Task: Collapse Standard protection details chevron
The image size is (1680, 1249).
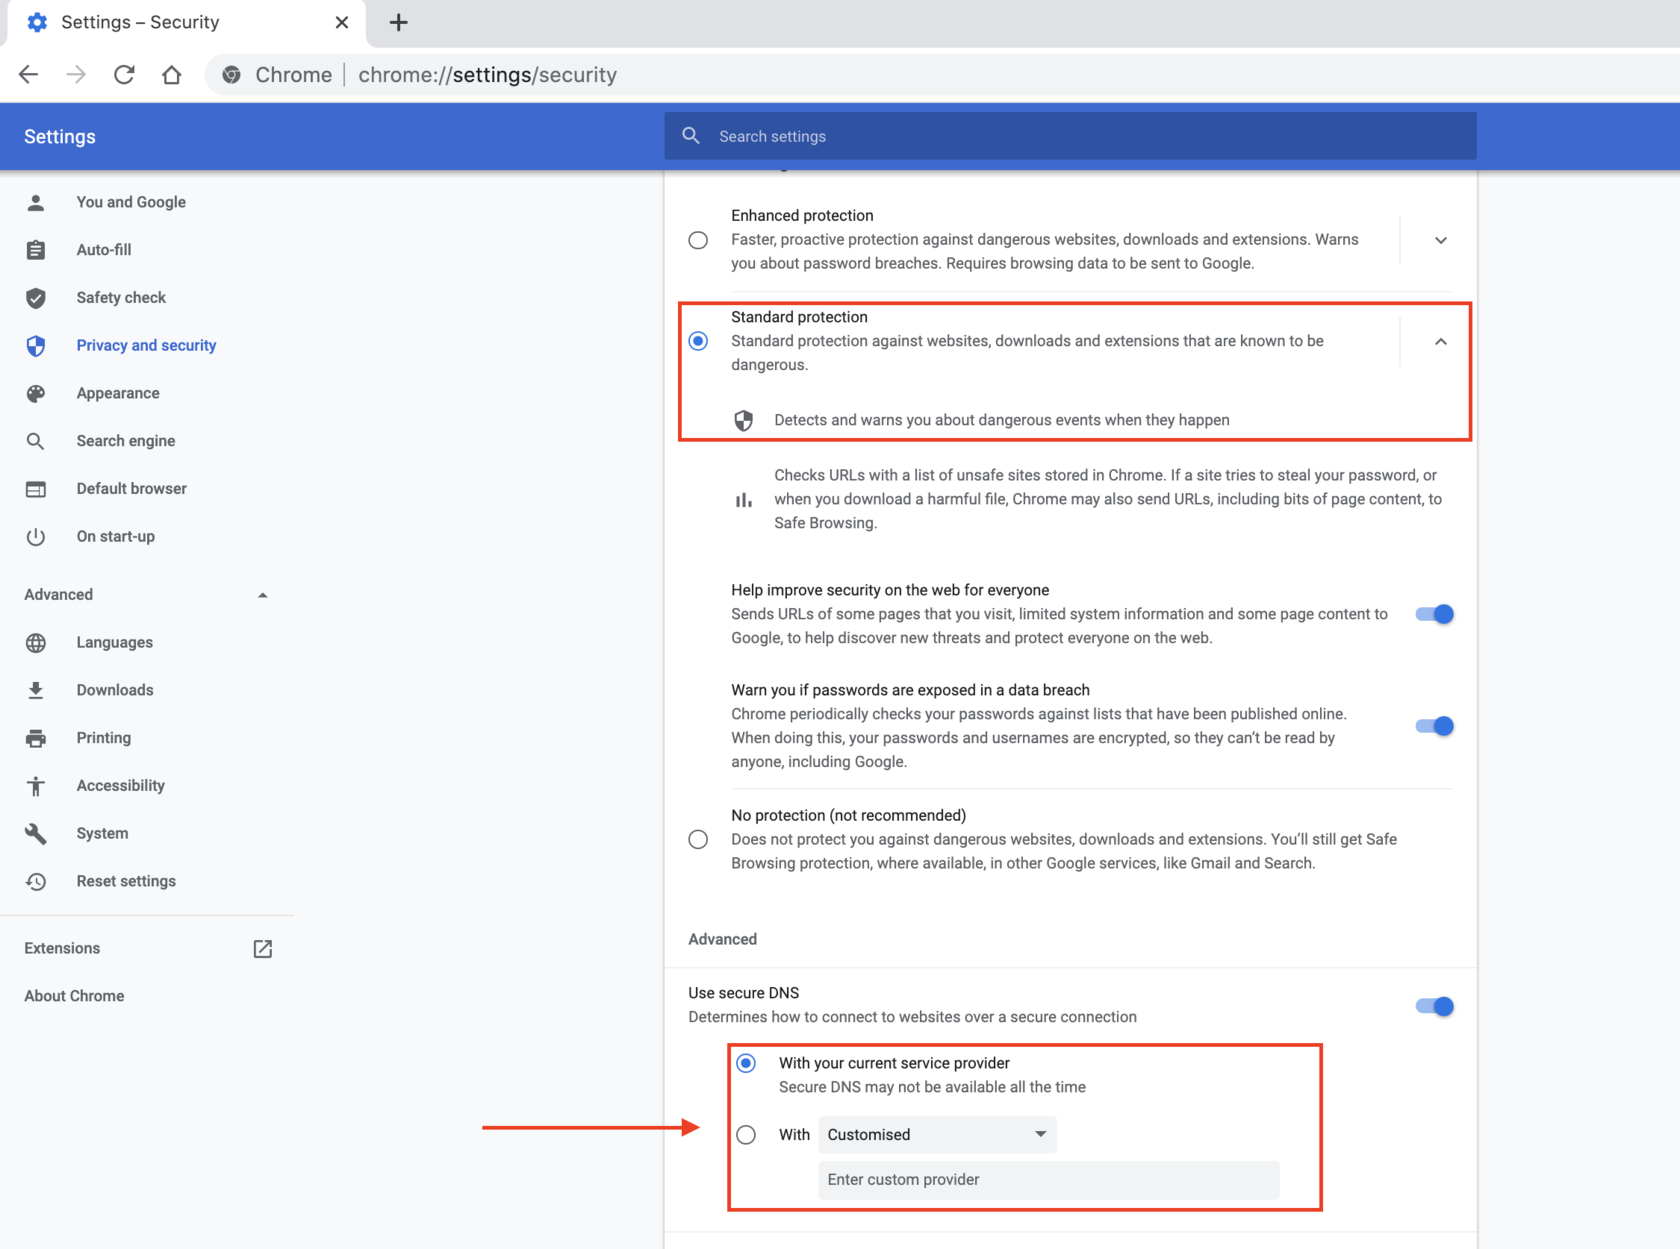Action: point(1440,341)
